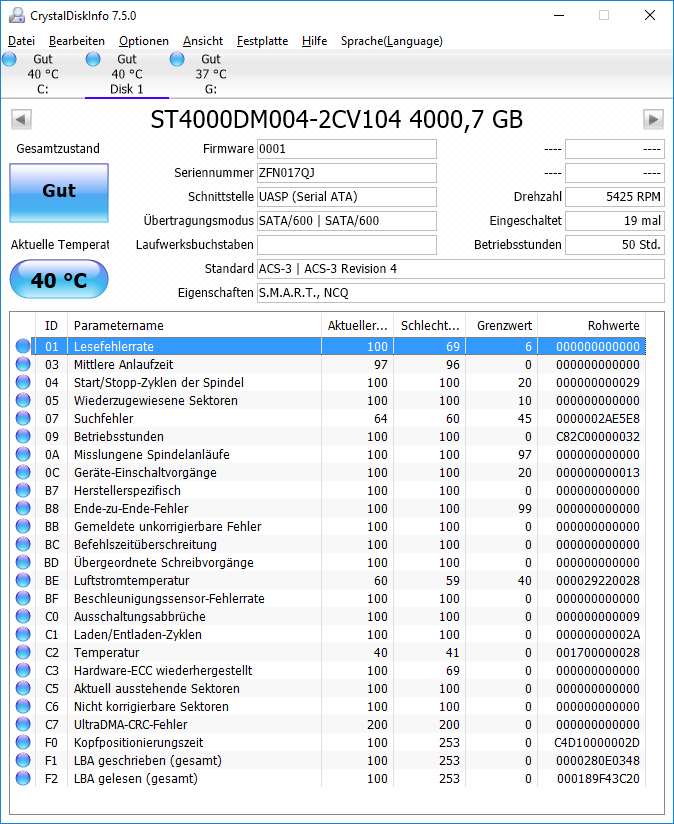
Task: Open the Optionen menu
Action: tap(144, 41)
